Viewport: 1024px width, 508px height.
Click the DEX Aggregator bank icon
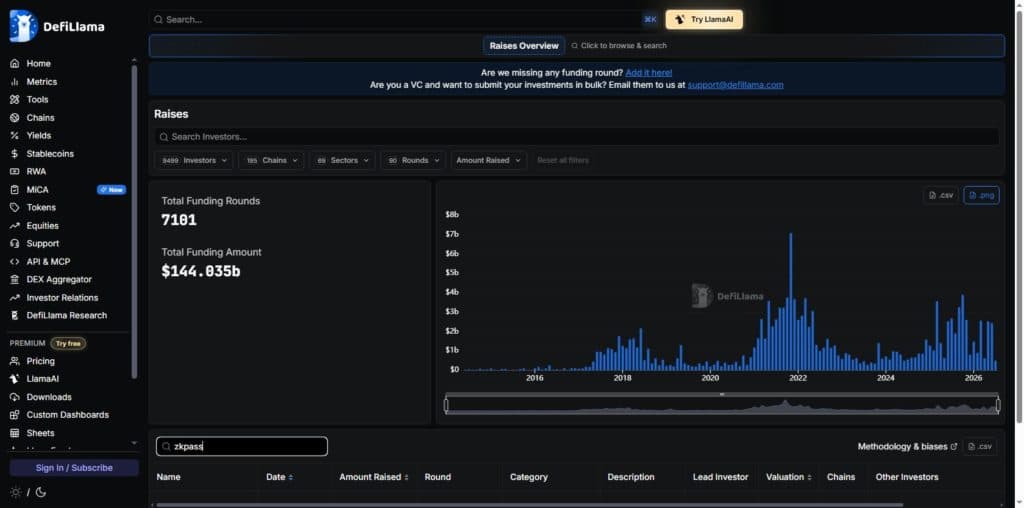click(x=14, y=279)
